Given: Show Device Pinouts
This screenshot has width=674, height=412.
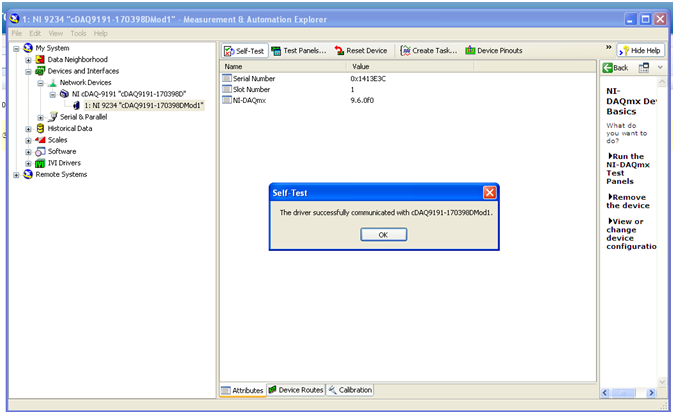Looking at the screenshot, I should click(494, 51).
